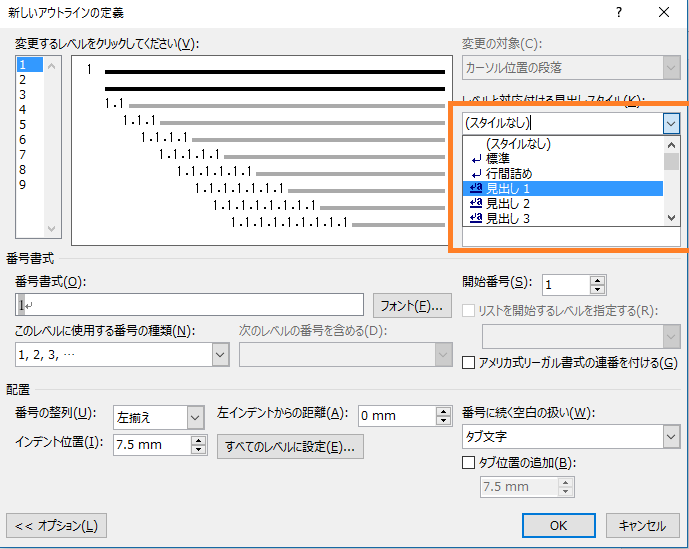Click the 番号書式 number format field
Screen dimensions: 689x549
(189, 305)
